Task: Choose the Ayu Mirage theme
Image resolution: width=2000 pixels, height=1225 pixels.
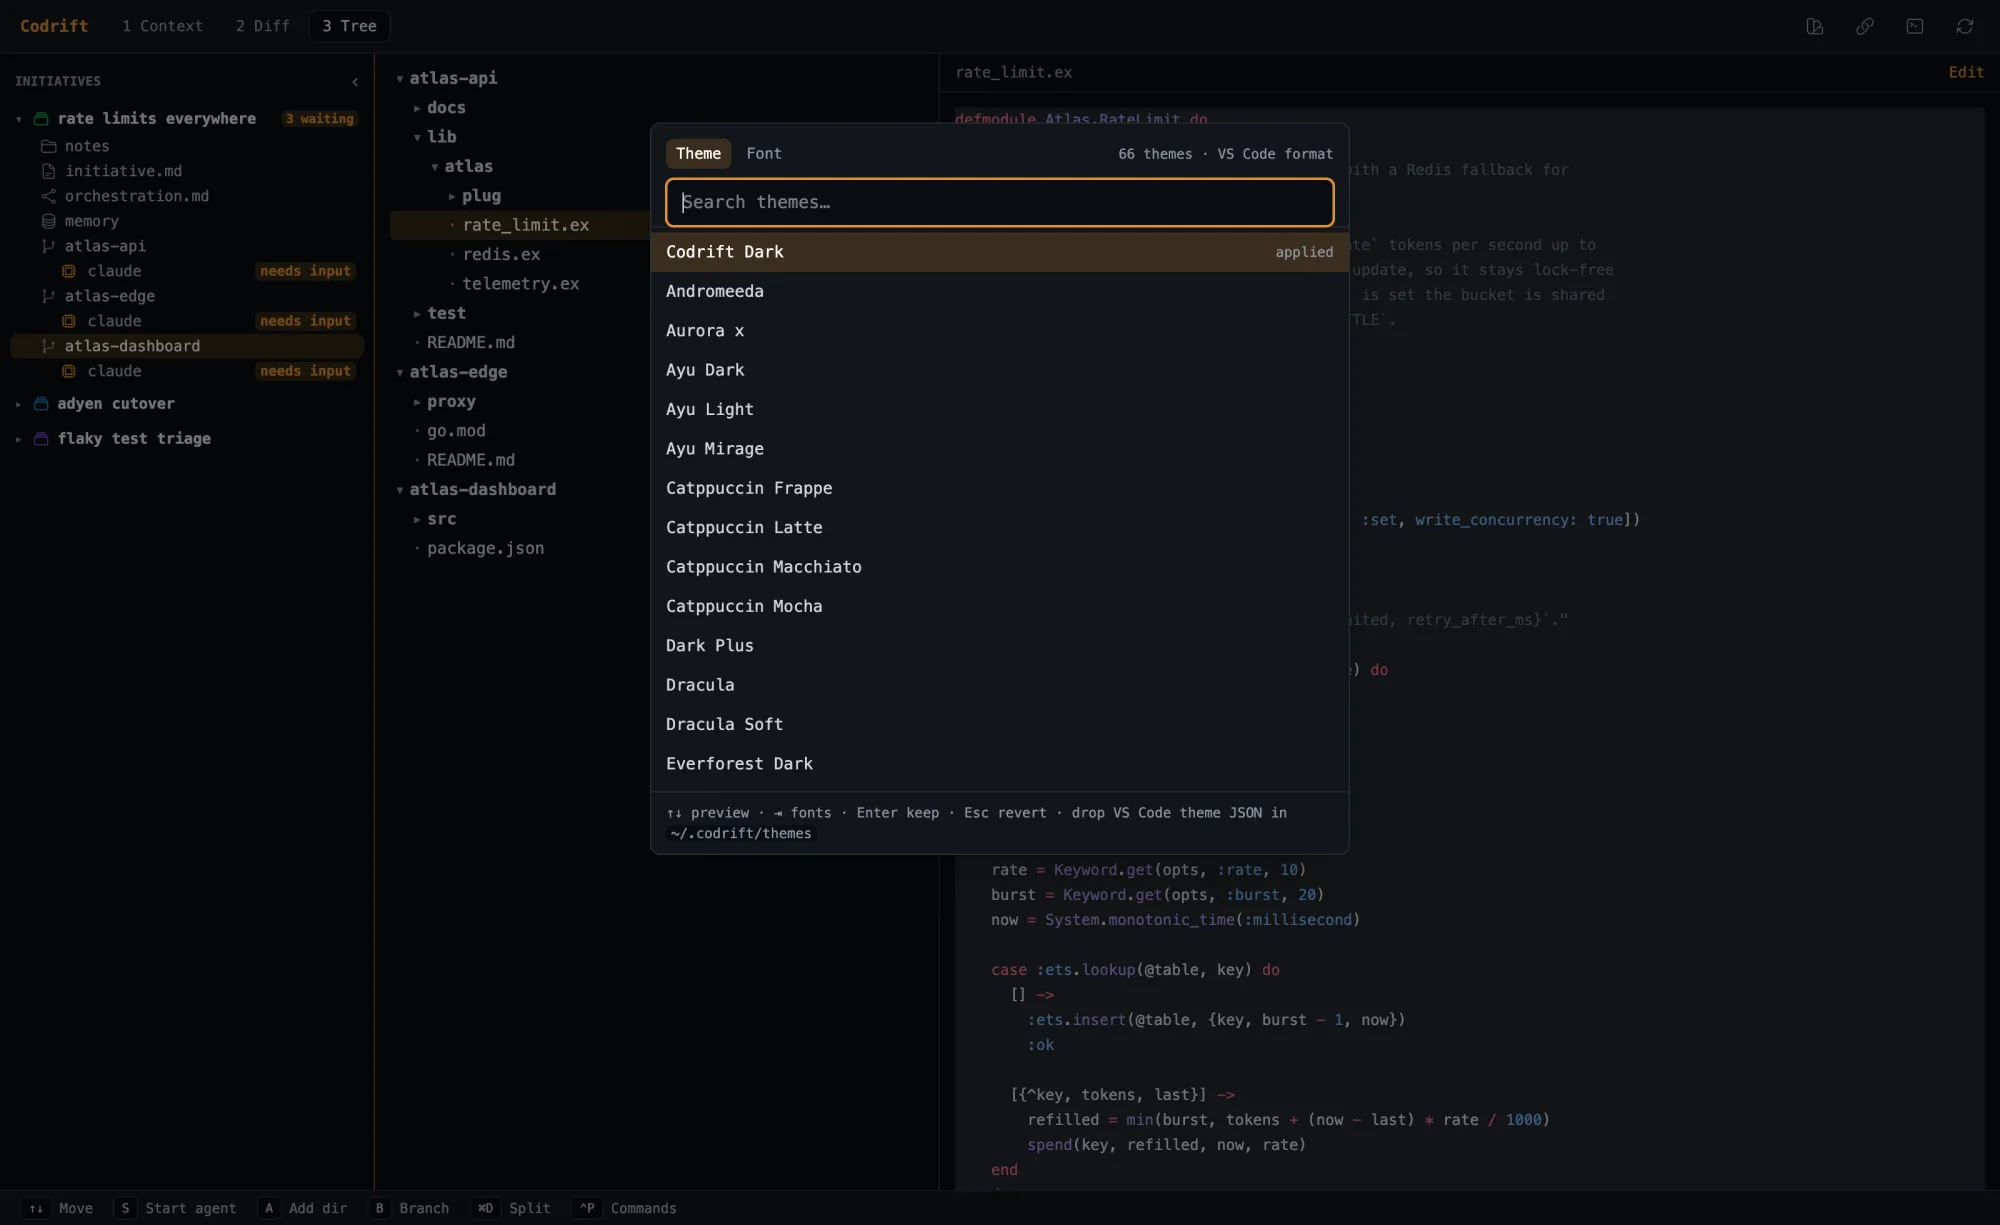Action: point(1000,449)
